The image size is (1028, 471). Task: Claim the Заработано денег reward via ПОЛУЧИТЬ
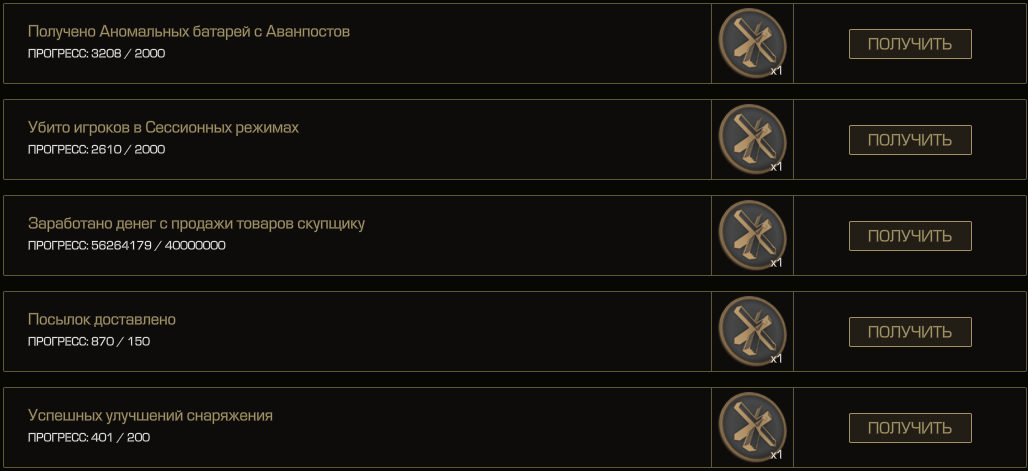(910, 236)
